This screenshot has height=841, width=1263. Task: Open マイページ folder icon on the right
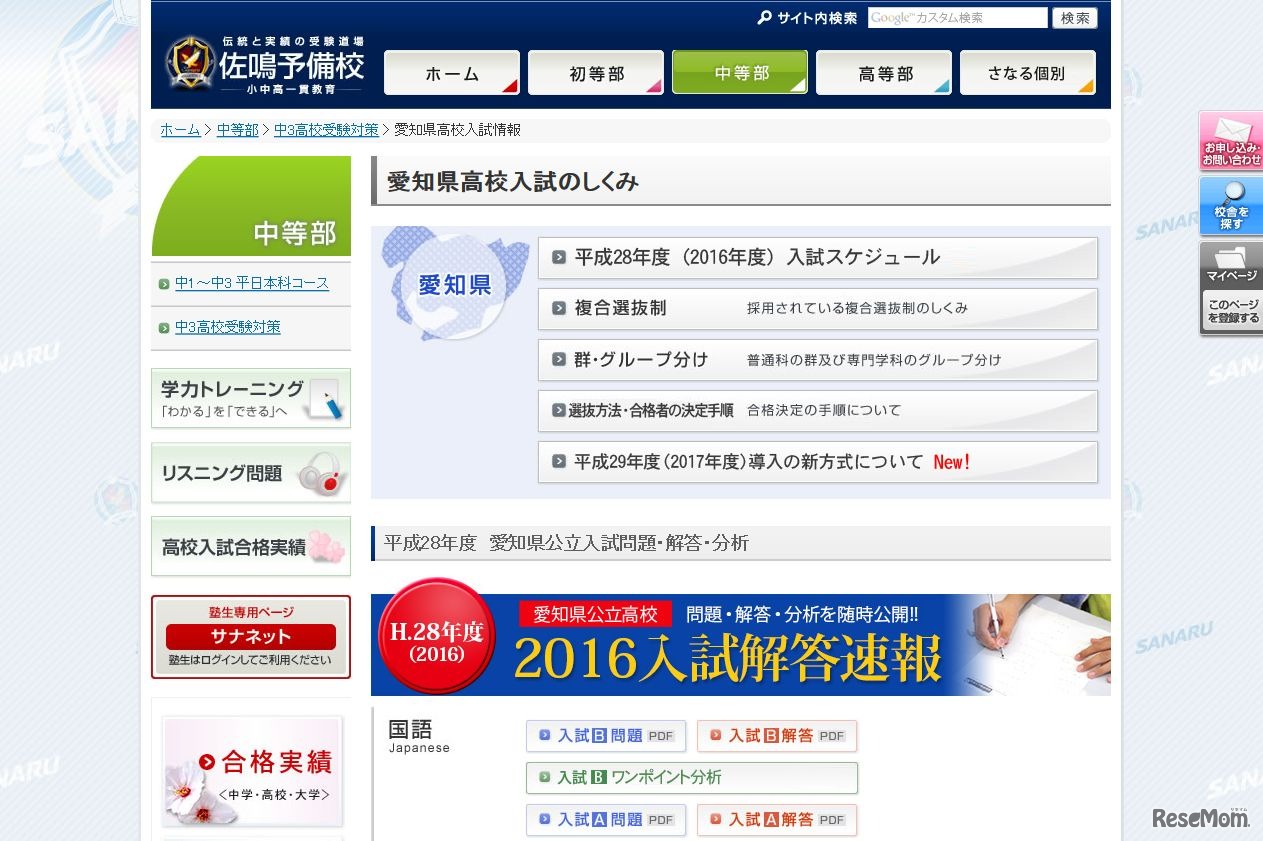[x=1229, y=265]
